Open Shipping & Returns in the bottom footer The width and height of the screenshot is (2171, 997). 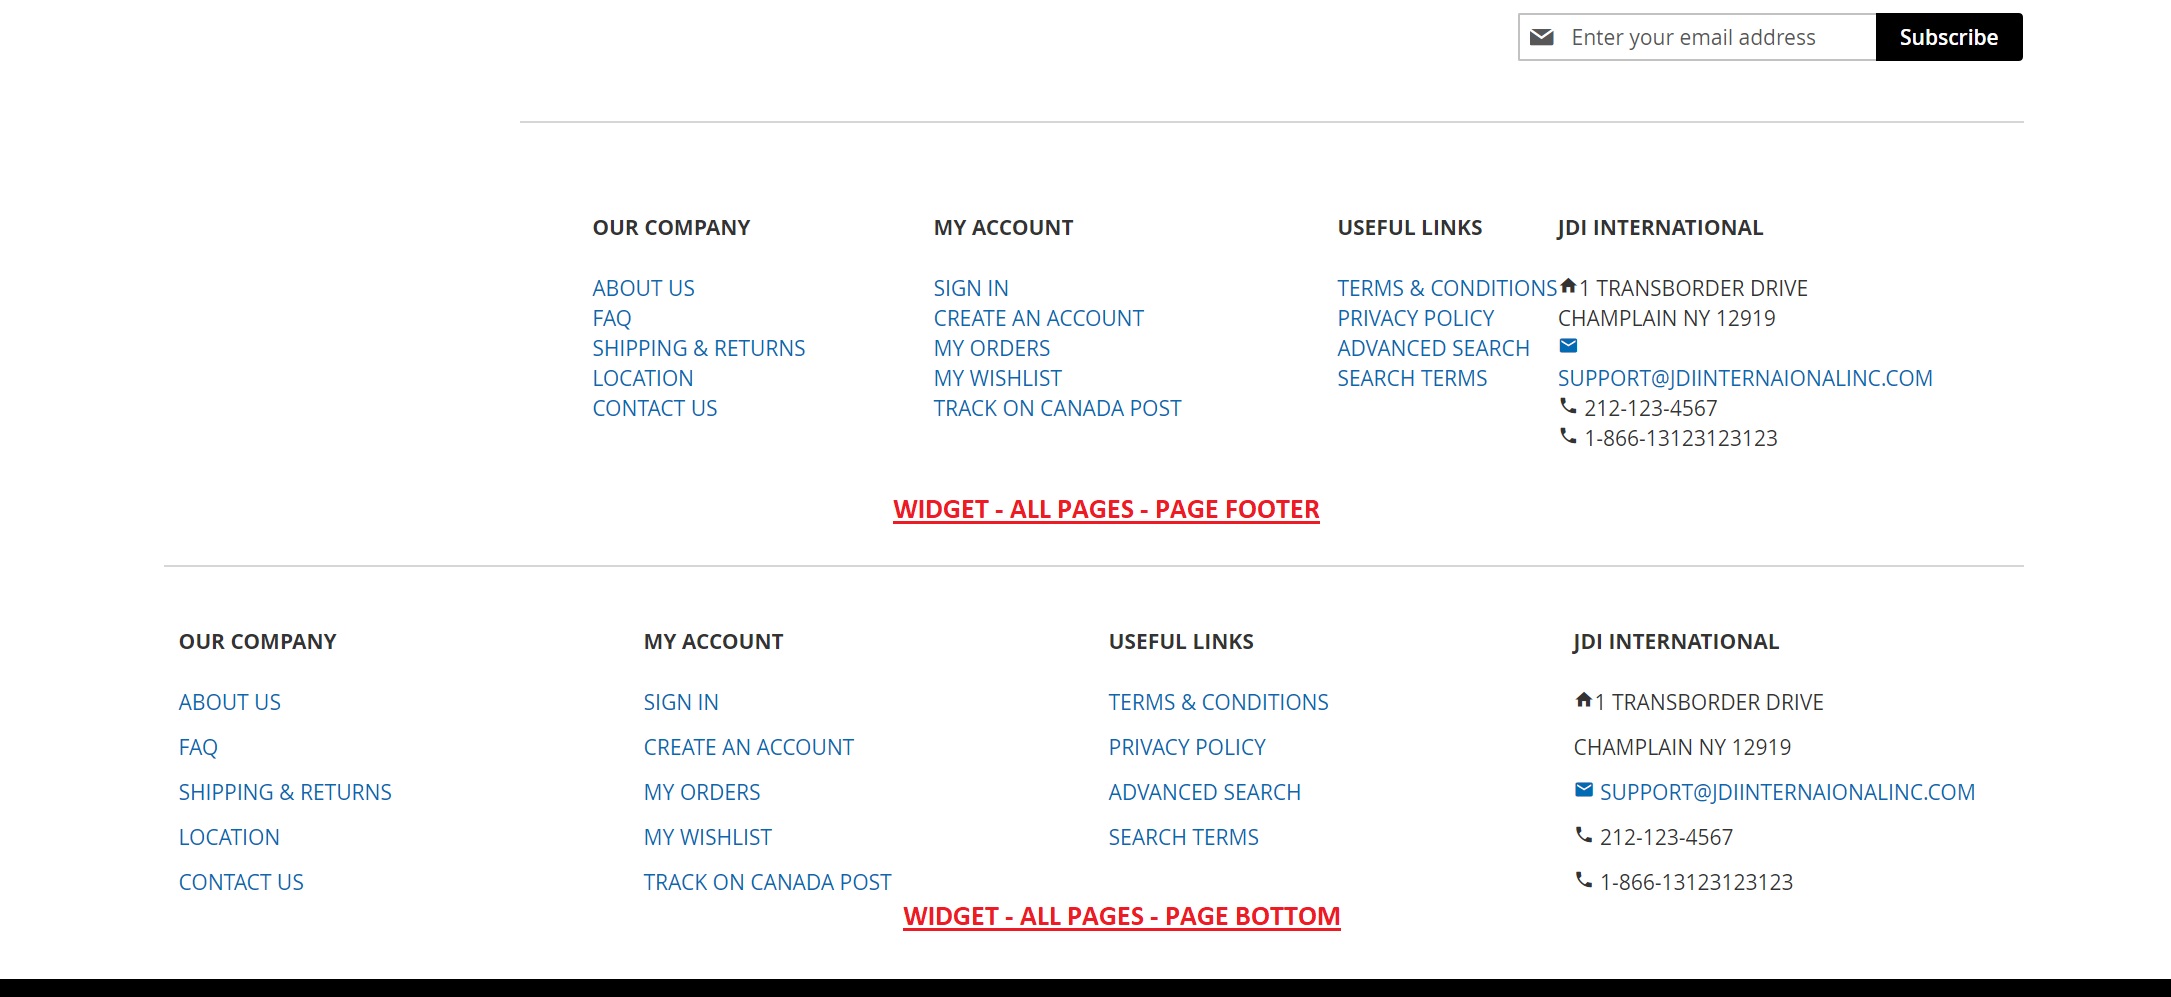tap(285, 792)
